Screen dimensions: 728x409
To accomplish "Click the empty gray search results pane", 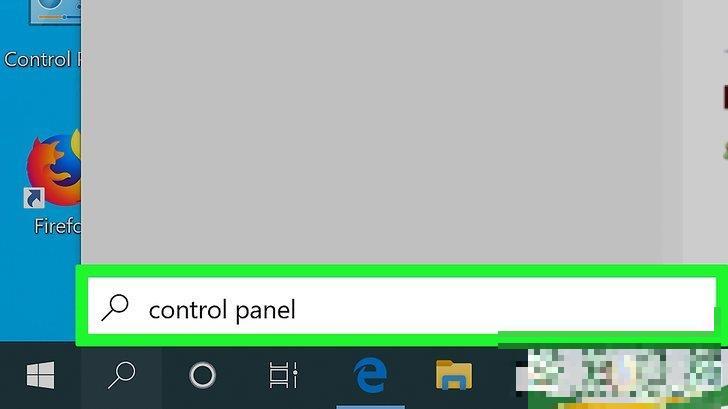I will (x=382, y=132).
